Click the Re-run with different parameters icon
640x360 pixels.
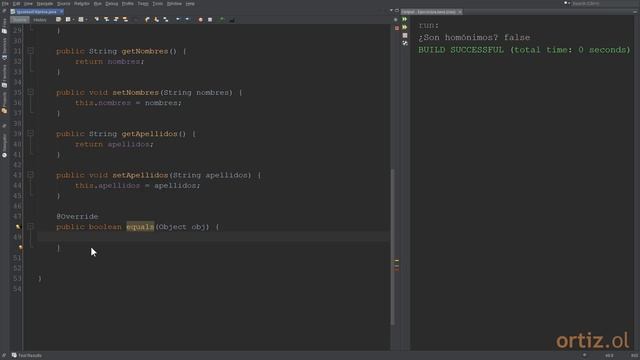coord(405,27)
